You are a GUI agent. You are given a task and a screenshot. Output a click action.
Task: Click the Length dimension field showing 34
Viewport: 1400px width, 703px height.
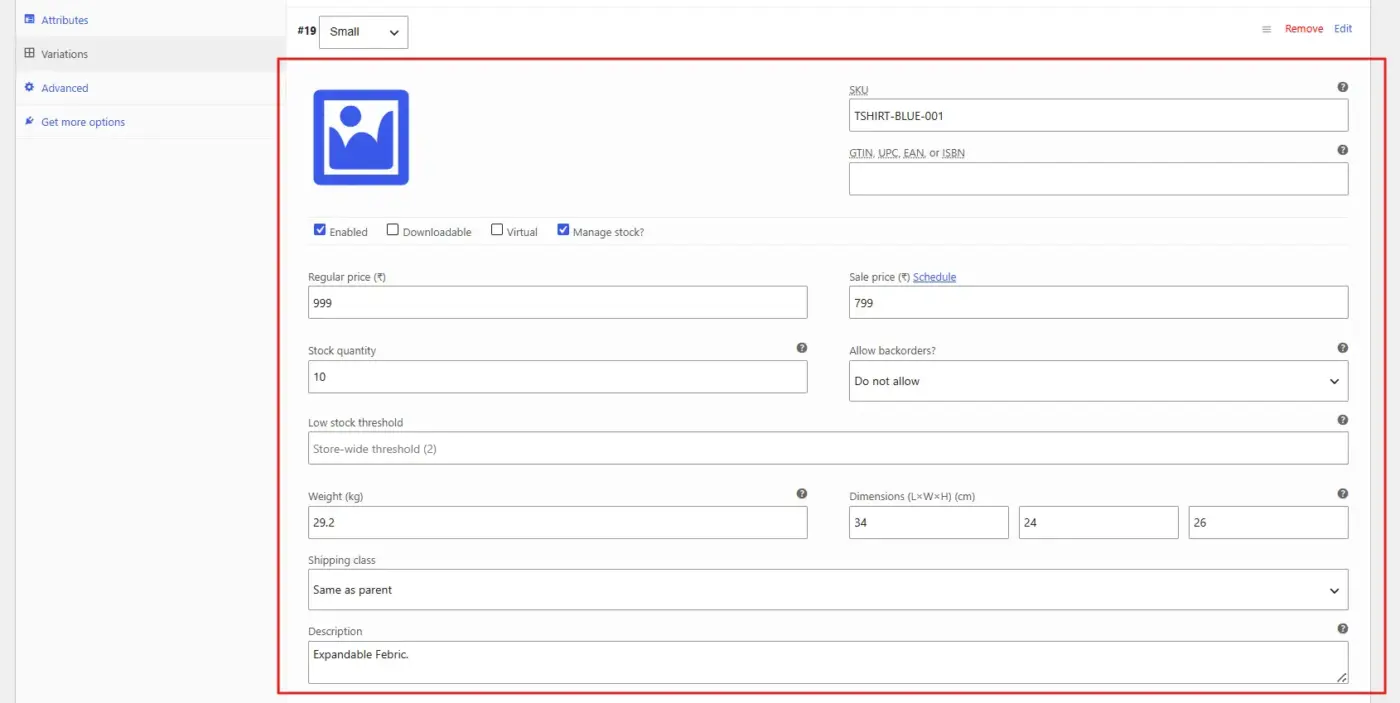928,522
